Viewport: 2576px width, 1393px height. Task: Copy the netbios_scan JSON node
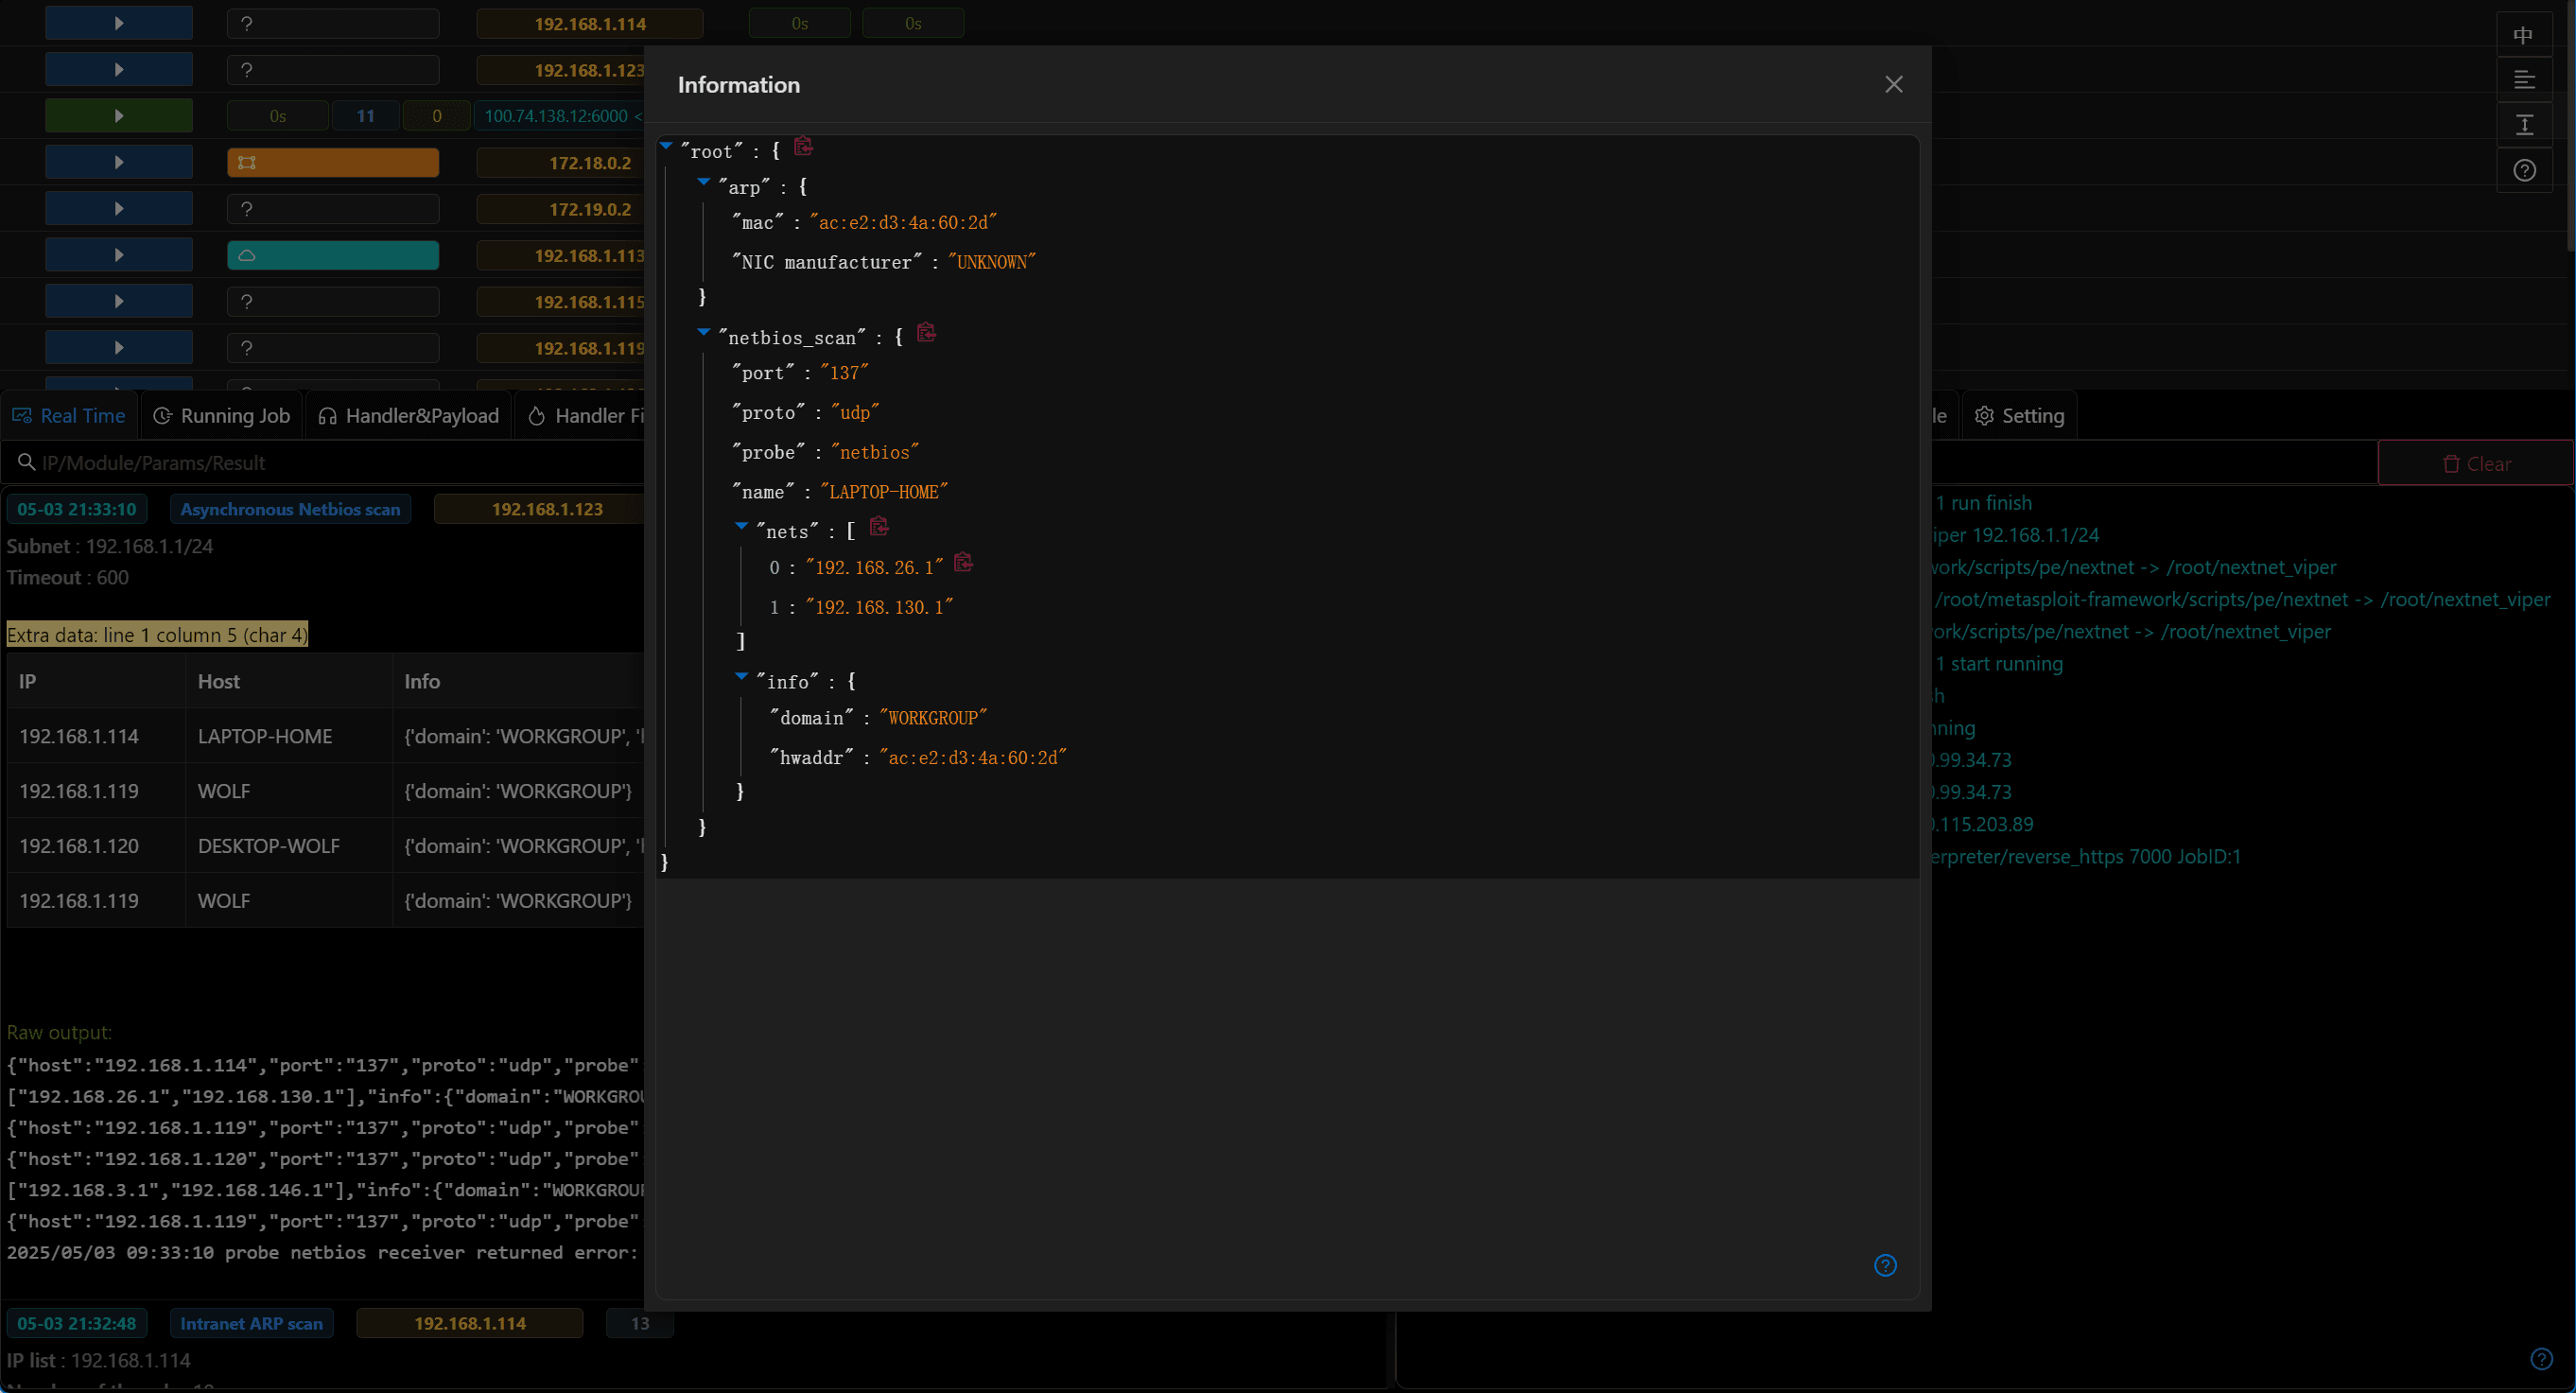click(x=926, y=332)
